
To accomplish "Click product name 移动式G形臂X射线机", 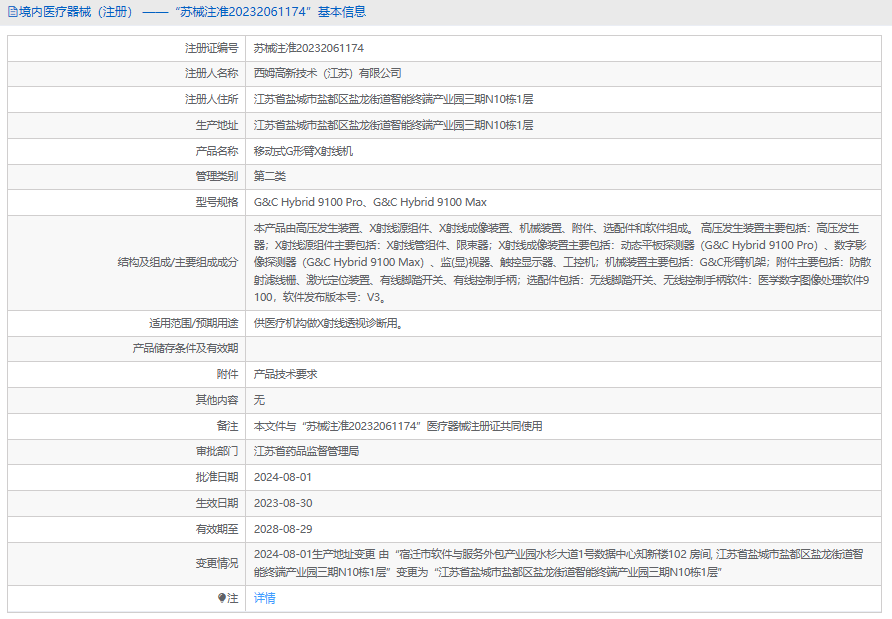I will pos(303,152).
